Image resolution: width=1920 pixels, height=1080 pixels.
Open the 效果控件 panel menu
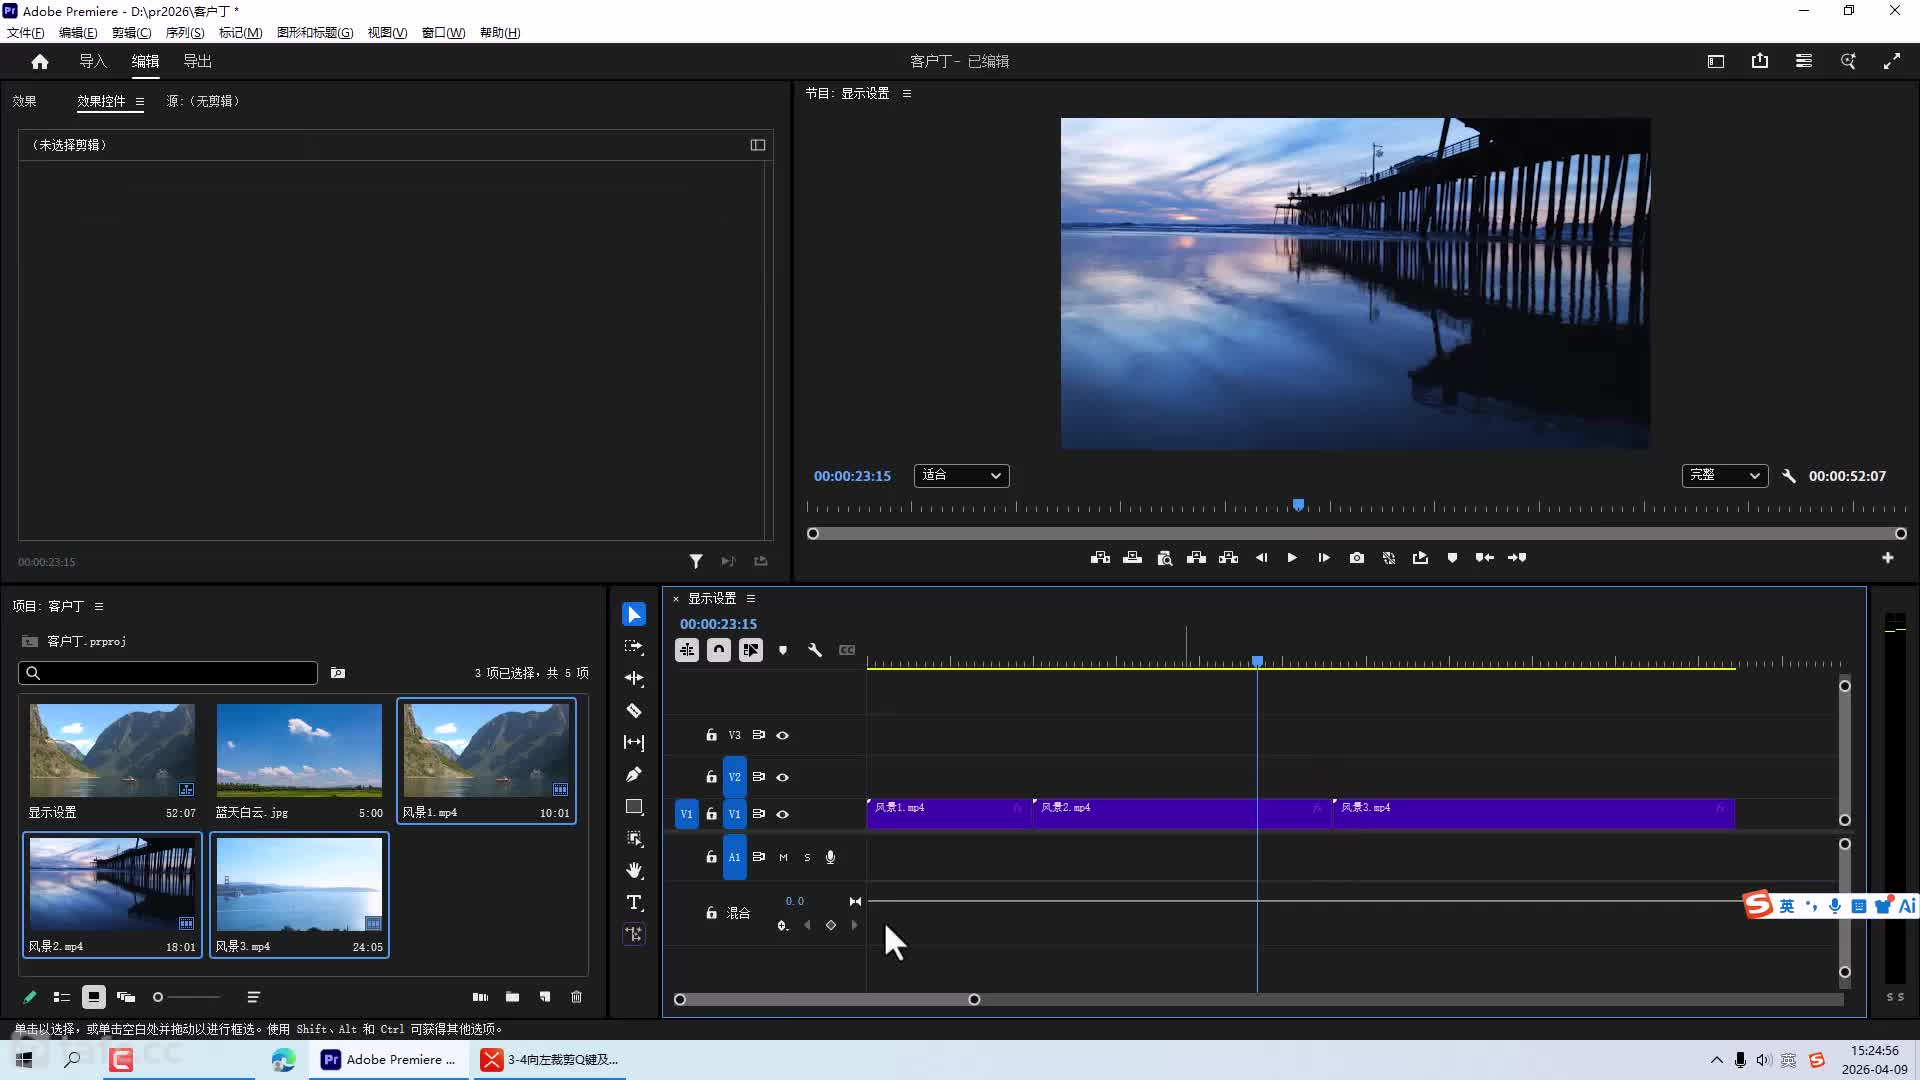[x=140, y=101]
